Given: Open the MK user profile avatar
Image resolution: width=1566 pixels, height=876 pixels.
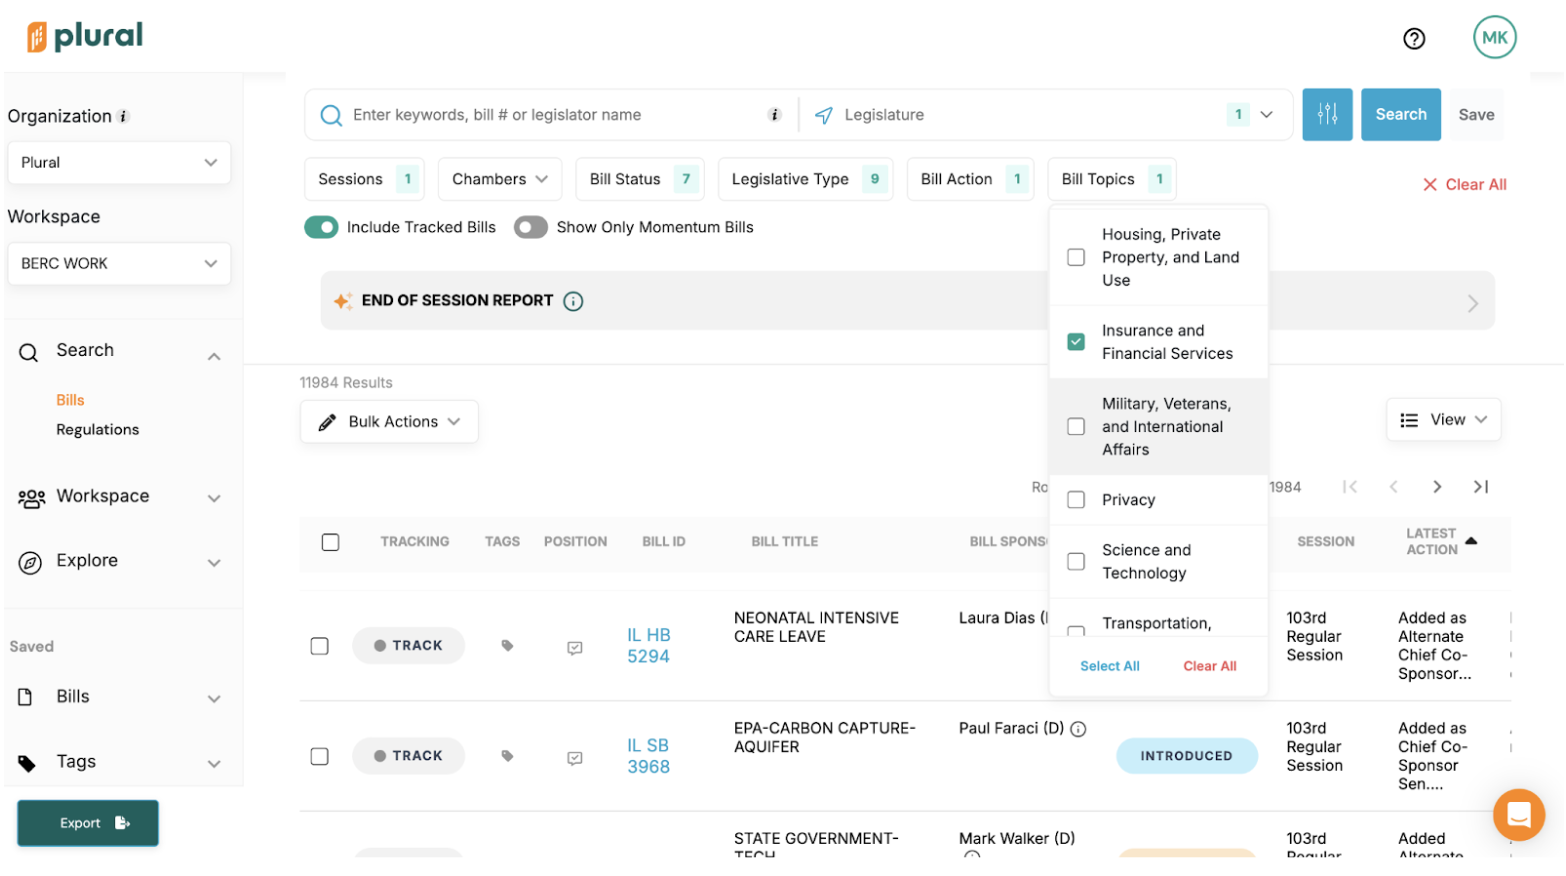Looking at the screenshot, I should [1493, 38].
